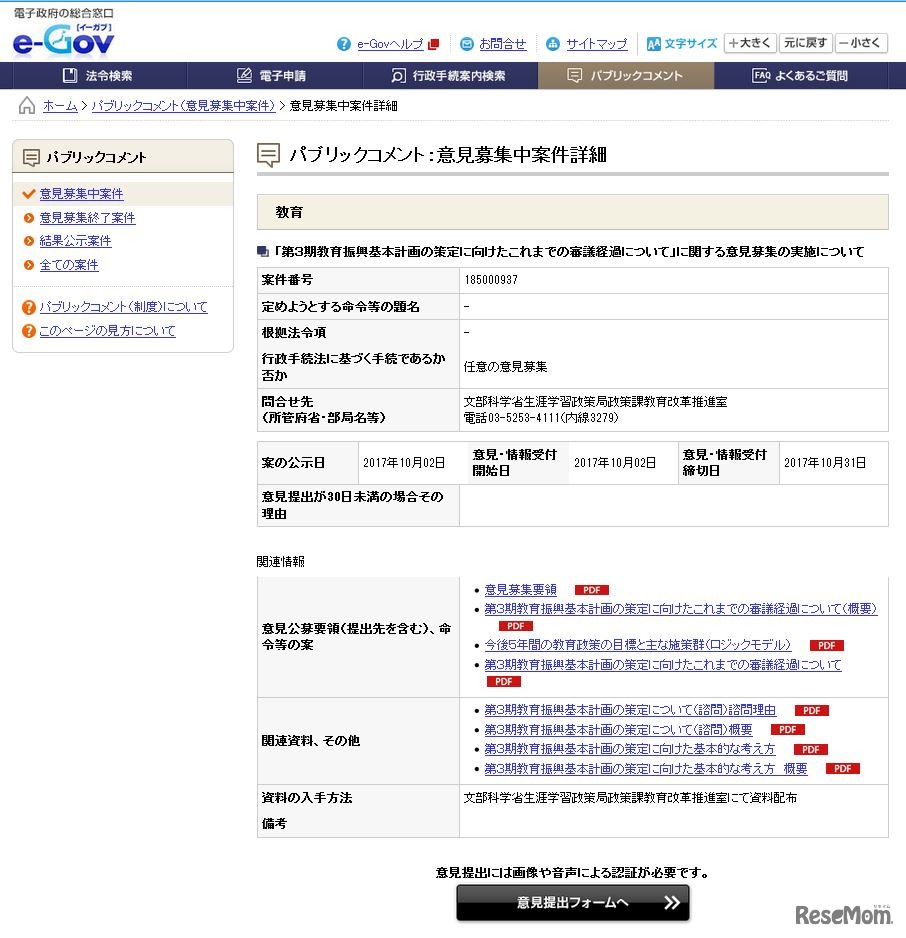906x938 pixels.
Task: Click the red PDF badge next to 意見募集要領
Action: [x=590, y=589]
